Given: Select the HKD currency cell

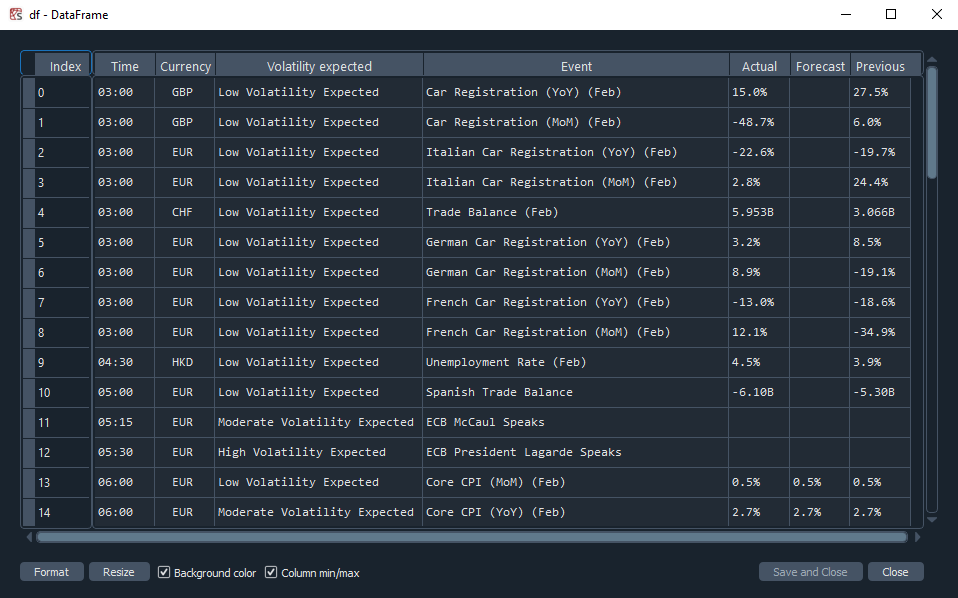Looking at the screenshot, I should tap(185, 362).
